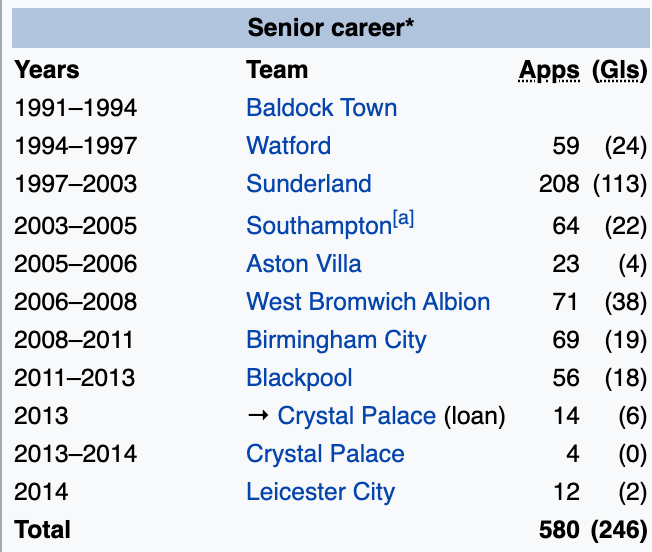Click the Southampton team link
Screen dimensions: 652x552
point(318,226)
